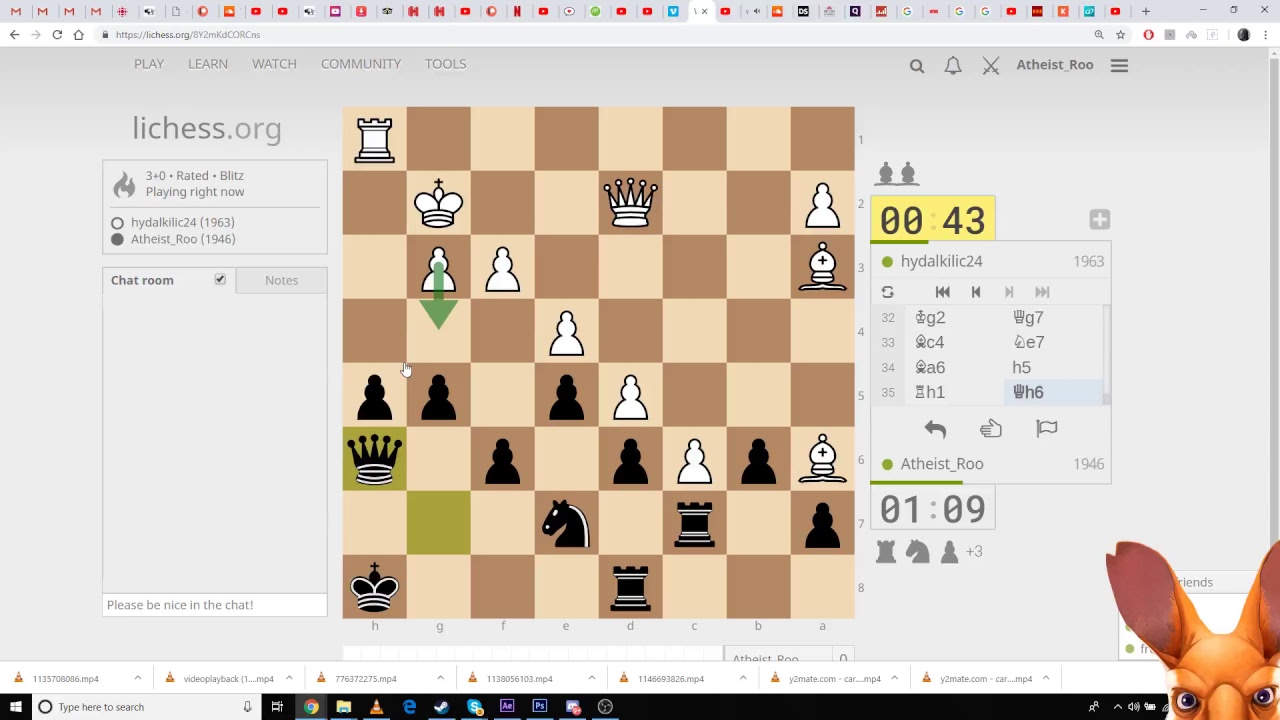Expand options for 1135708086.mp4 download

[138, 679]
